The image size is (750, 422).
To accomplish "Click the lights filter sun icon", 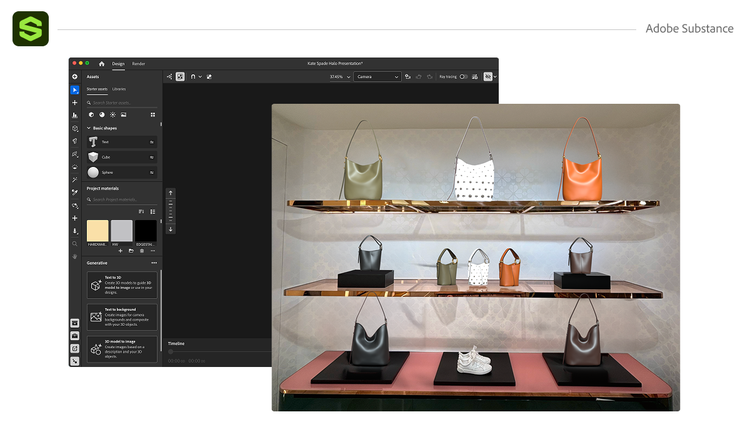I will [112, 115].
